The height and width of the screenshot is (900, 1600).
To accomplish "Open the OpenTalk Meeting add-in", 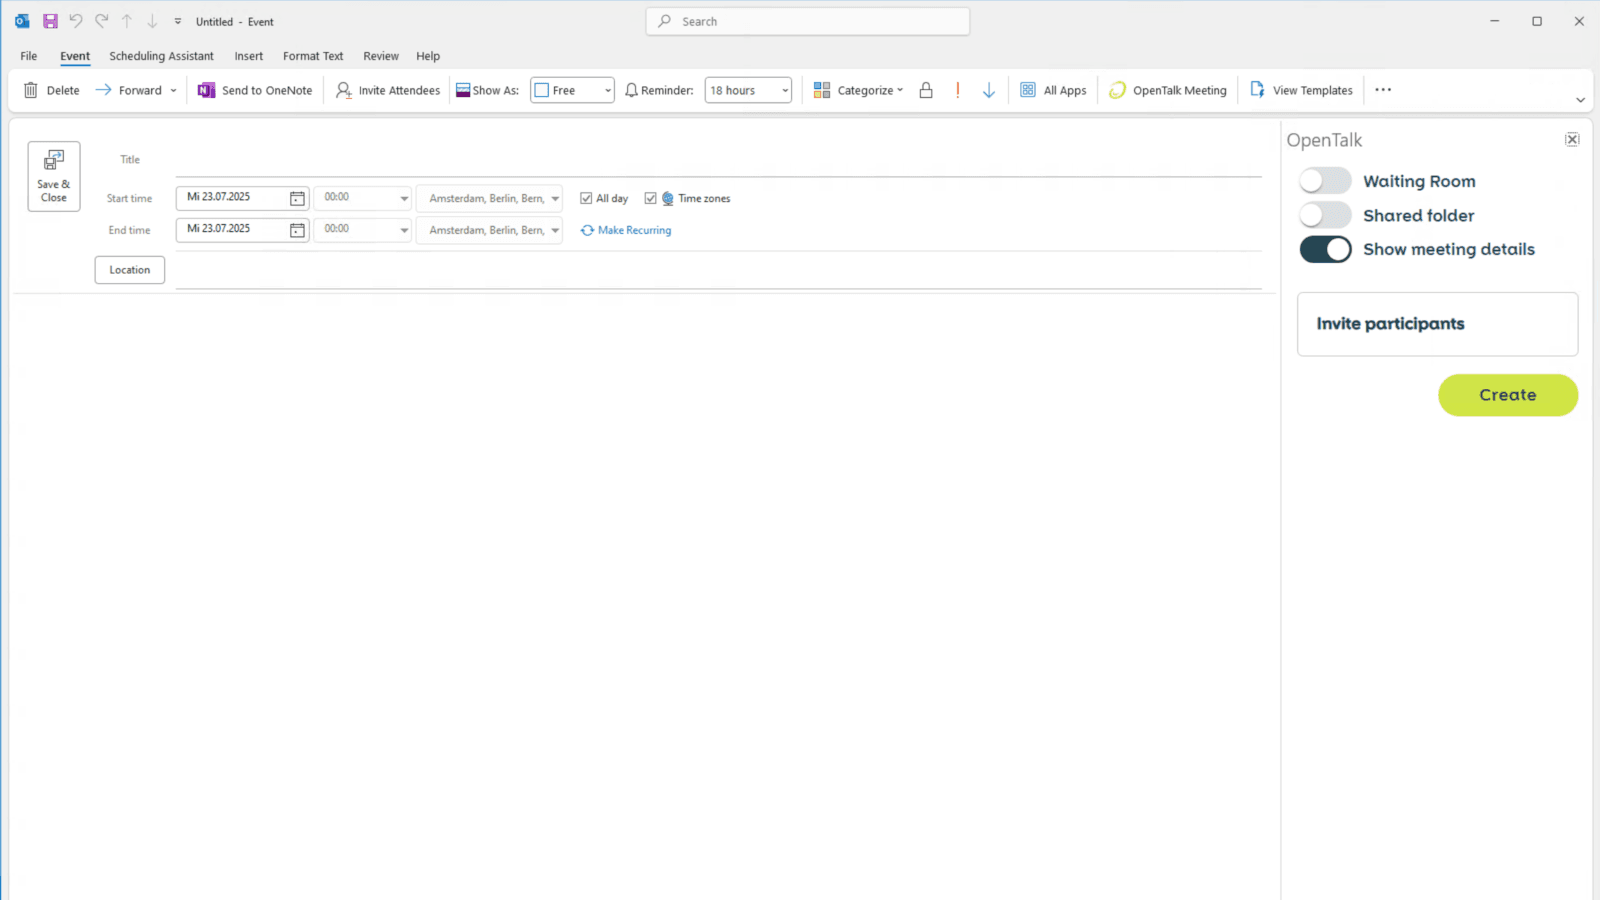I will pos(1168,90).
